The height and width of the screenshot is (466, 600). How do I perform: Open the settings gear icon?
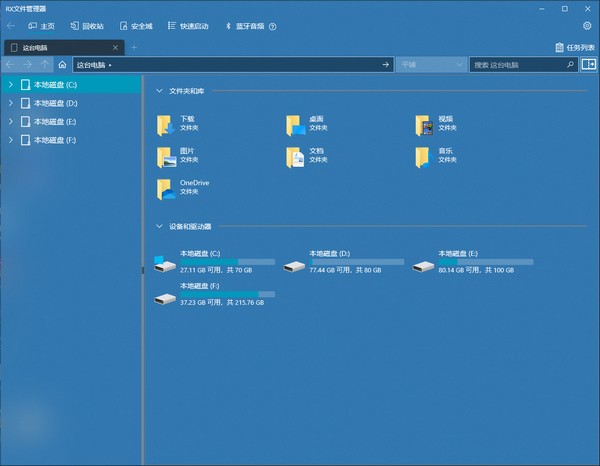click(x=587, y=26)
